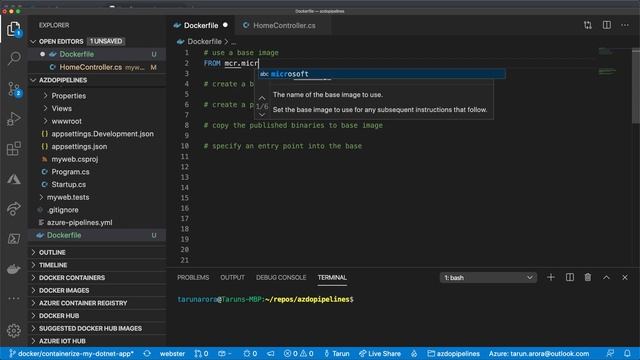Maximize the panel with up chevron
Screen dimensions: 640x360
[x=607, y=278]
